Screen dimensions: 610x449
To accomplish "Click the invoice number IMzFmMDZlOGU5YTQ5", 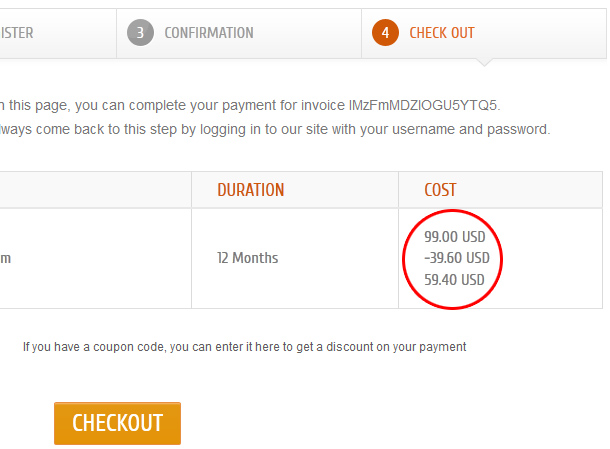I will [423, 105].
